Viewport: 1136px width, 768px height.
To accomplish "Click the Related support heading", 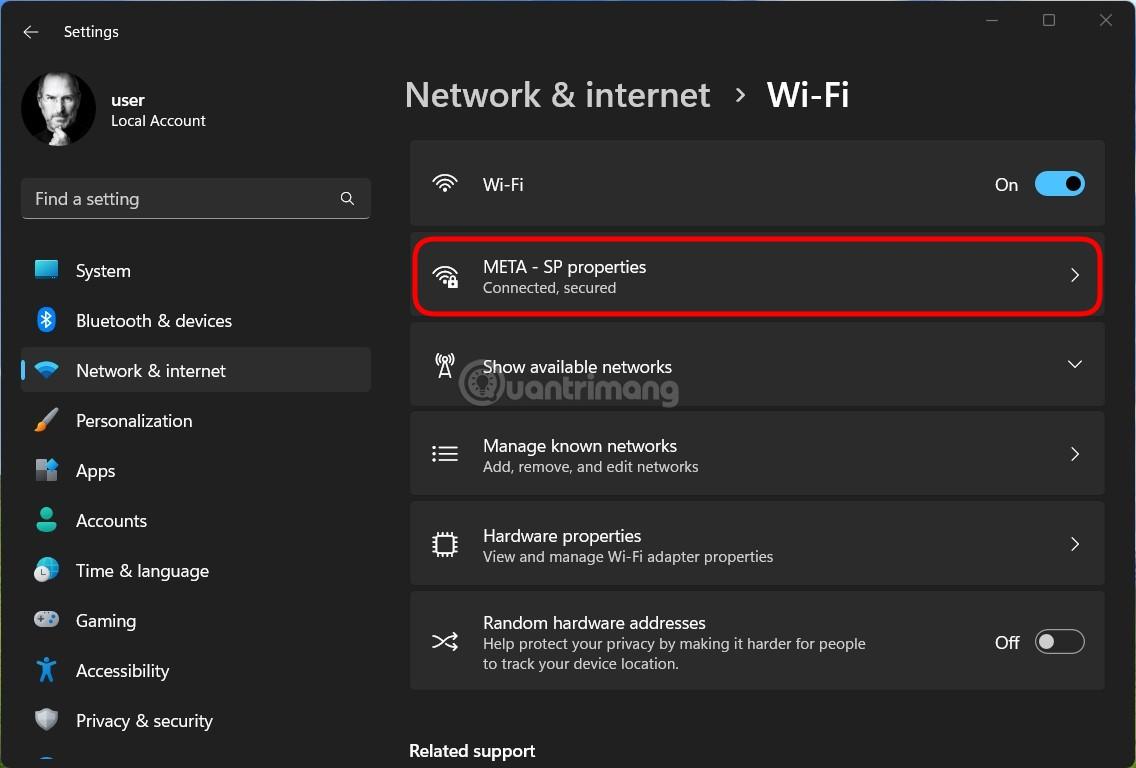I will pos(472,751).
